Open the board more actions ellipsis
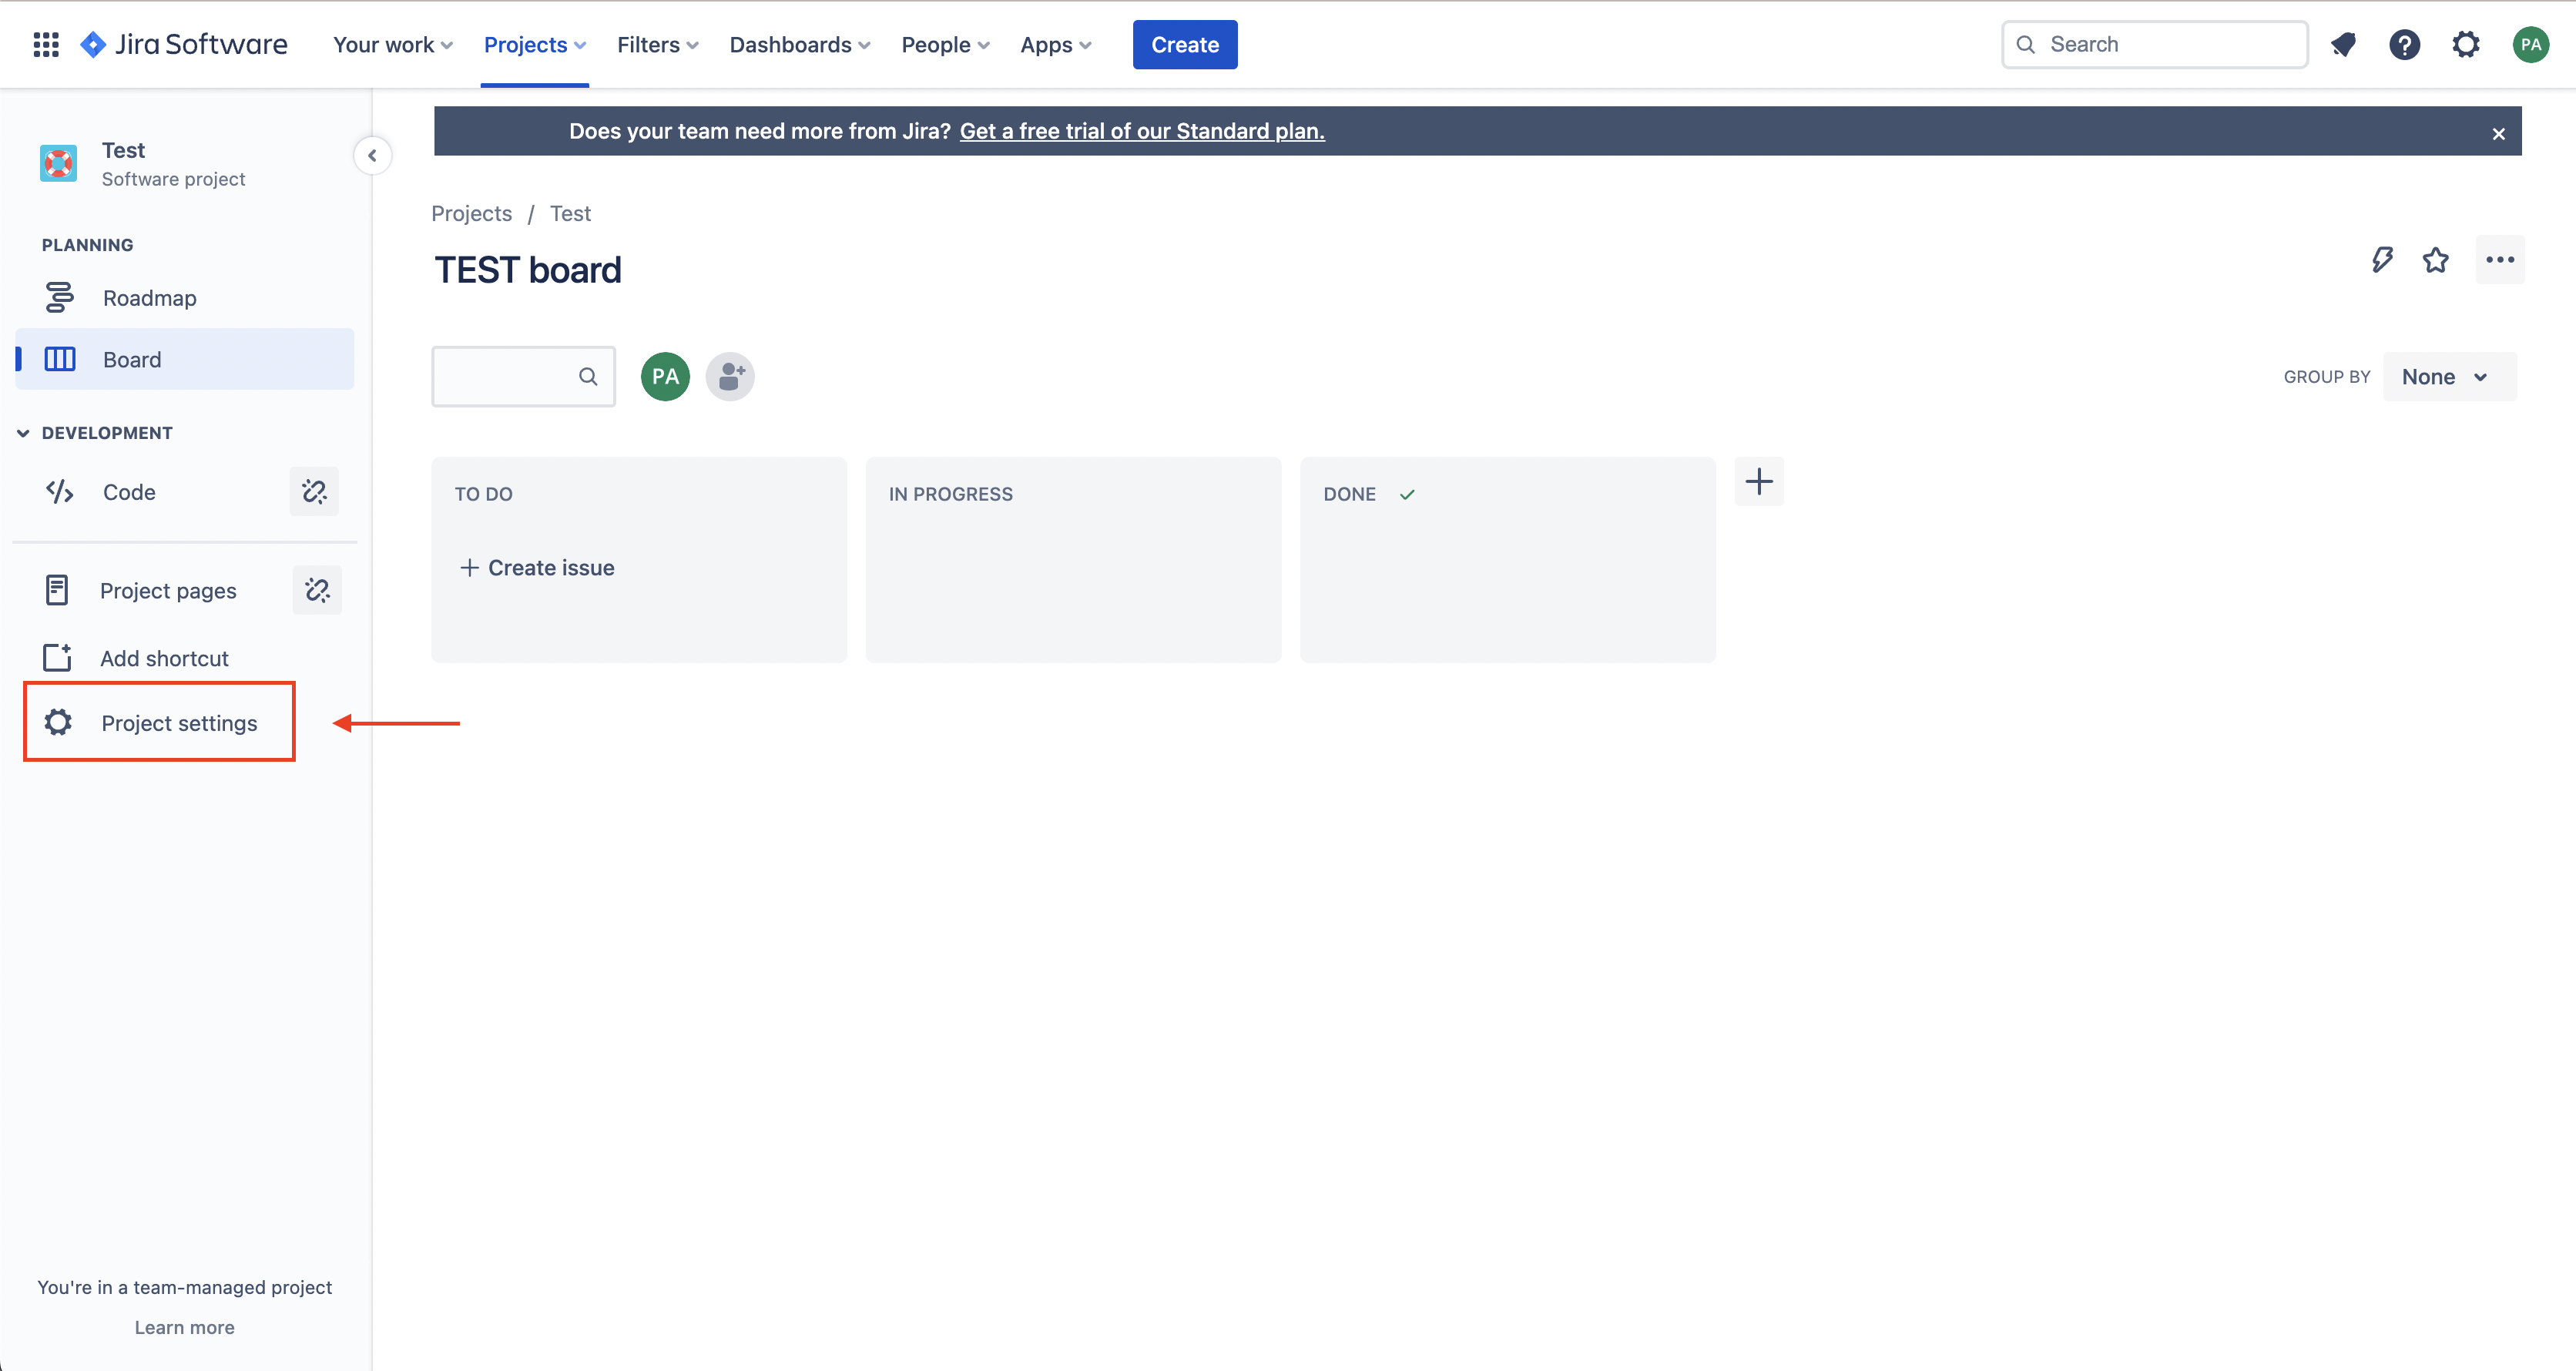Image resolution: width=2576 pixels, height=1371 pixels. click(2500, 260)
